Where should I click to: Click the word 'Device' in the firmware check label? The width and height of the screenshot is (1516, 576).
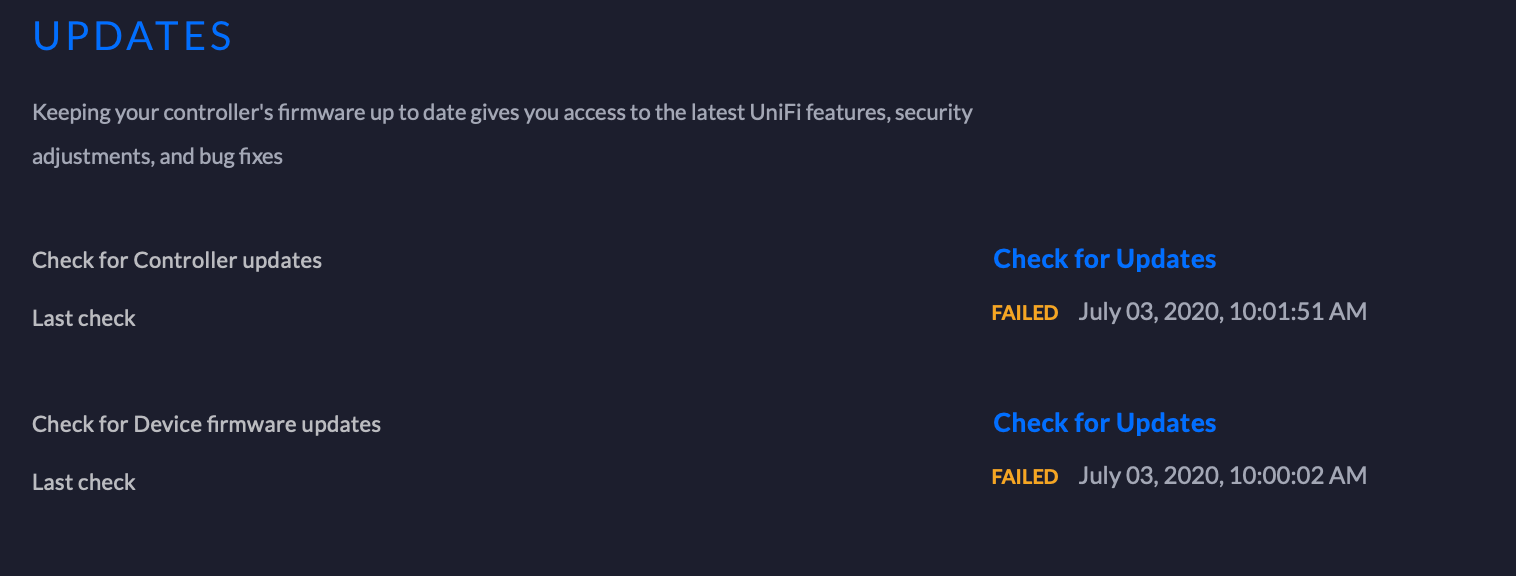click(167, 424)
